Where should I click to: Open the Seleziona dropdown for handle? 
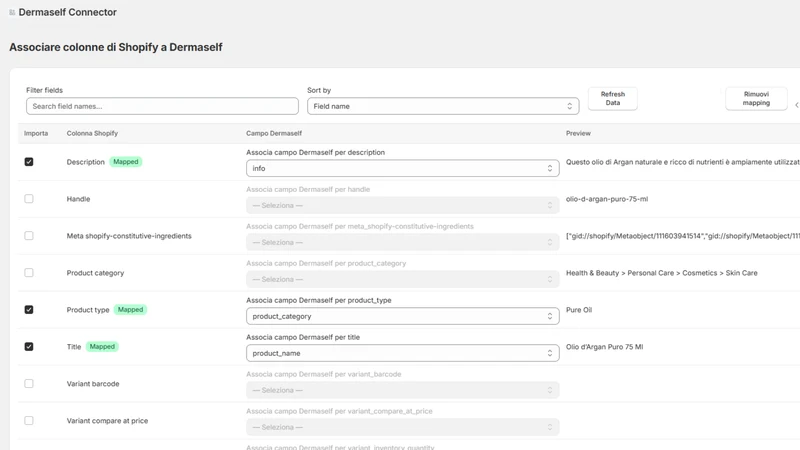403,205
